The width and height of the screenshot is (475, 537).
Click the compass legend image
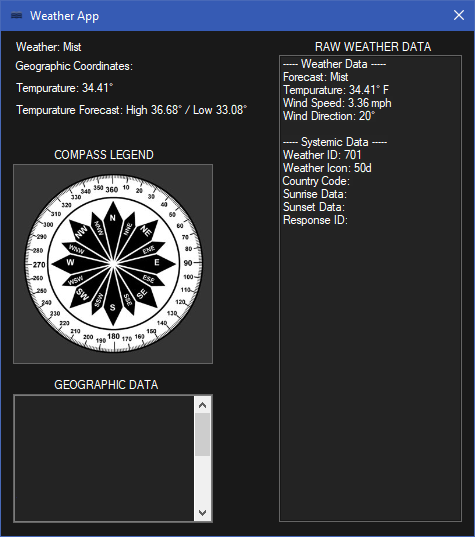click(113, 264)
